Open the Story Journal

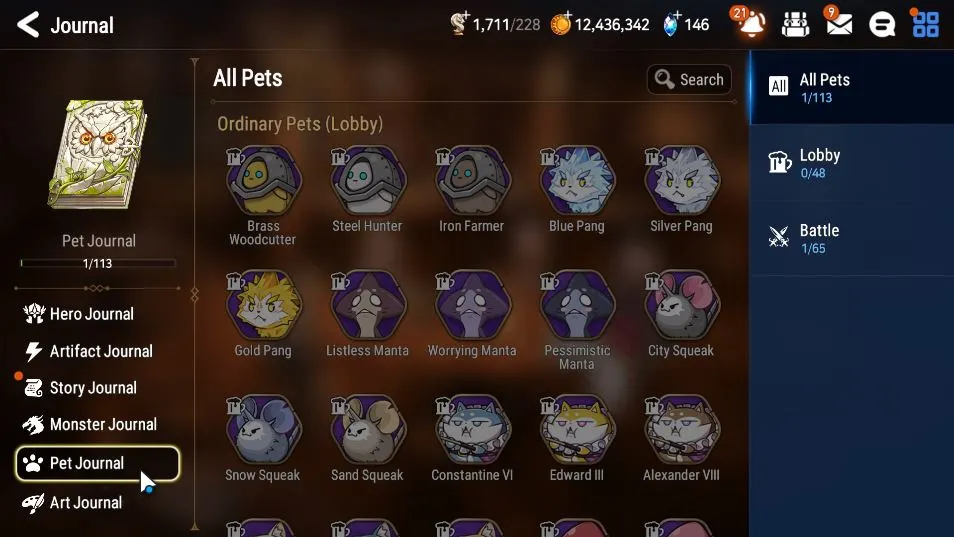80,387
